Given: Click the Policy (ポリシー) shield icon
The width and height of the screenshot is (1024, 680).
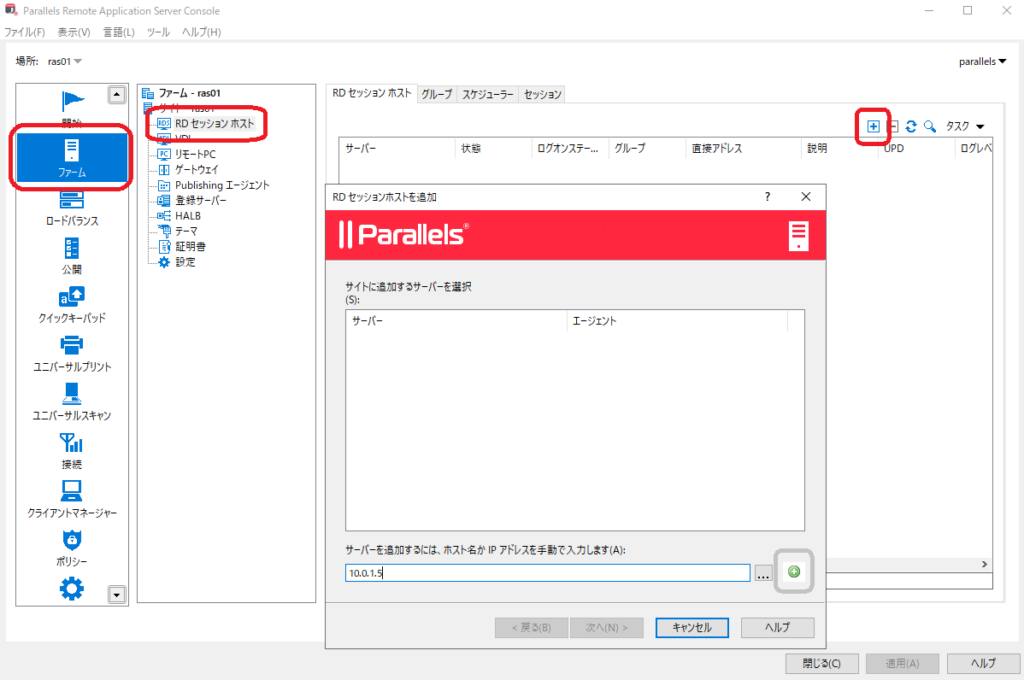Looking at the screenshot, I should 71,546.
